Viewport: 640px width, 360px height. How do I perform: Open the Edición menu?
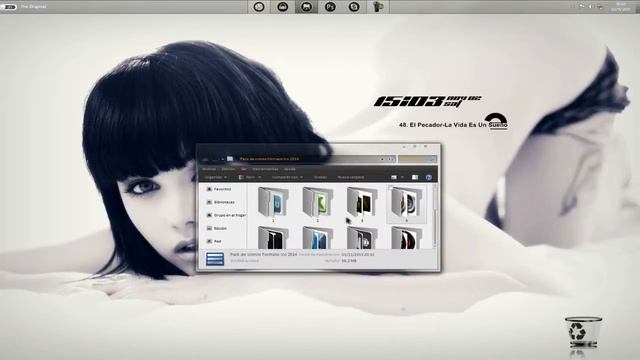(228, 169)
